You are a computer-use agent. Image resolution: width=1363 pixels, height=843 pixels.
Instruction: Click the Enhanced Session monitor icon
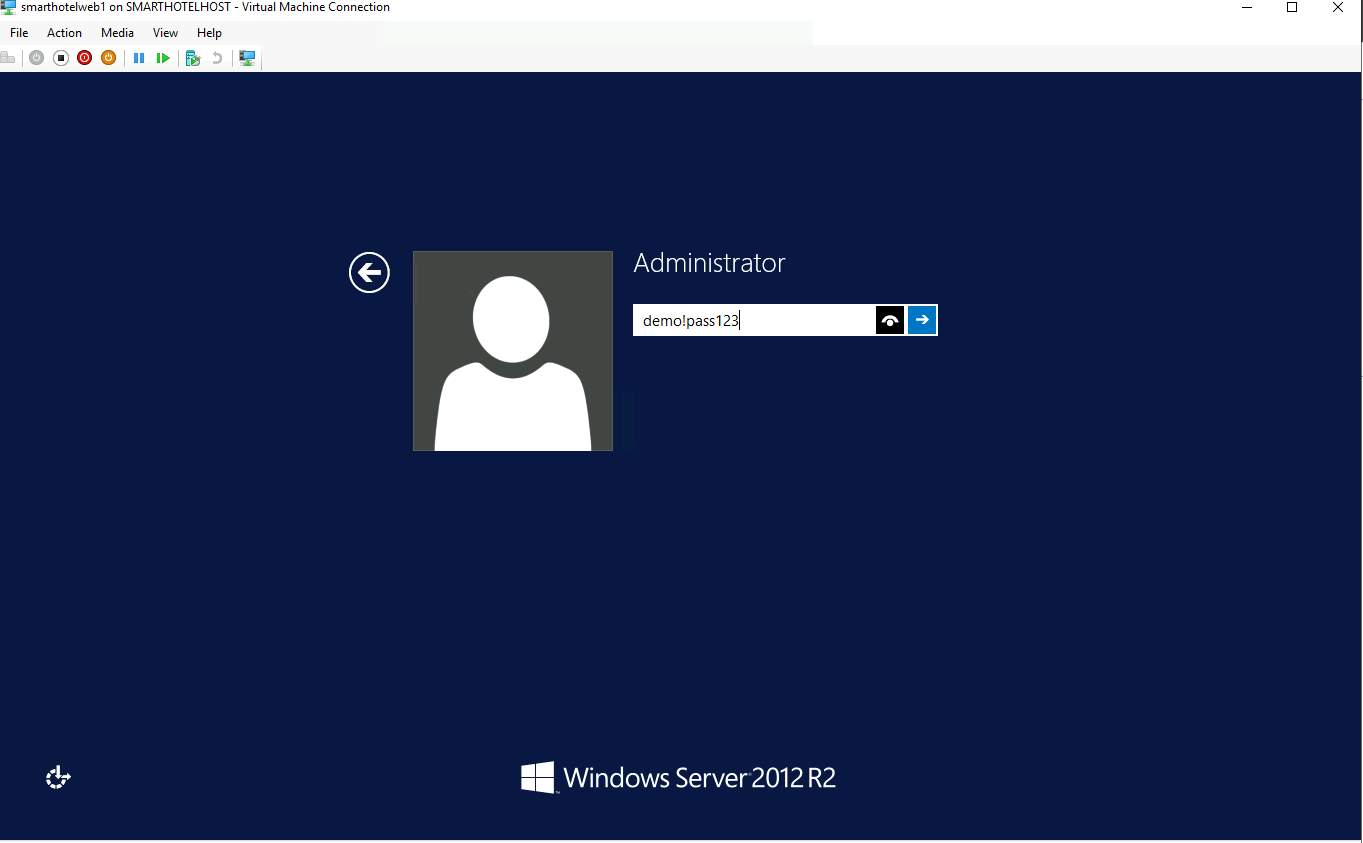pos(247,58)
